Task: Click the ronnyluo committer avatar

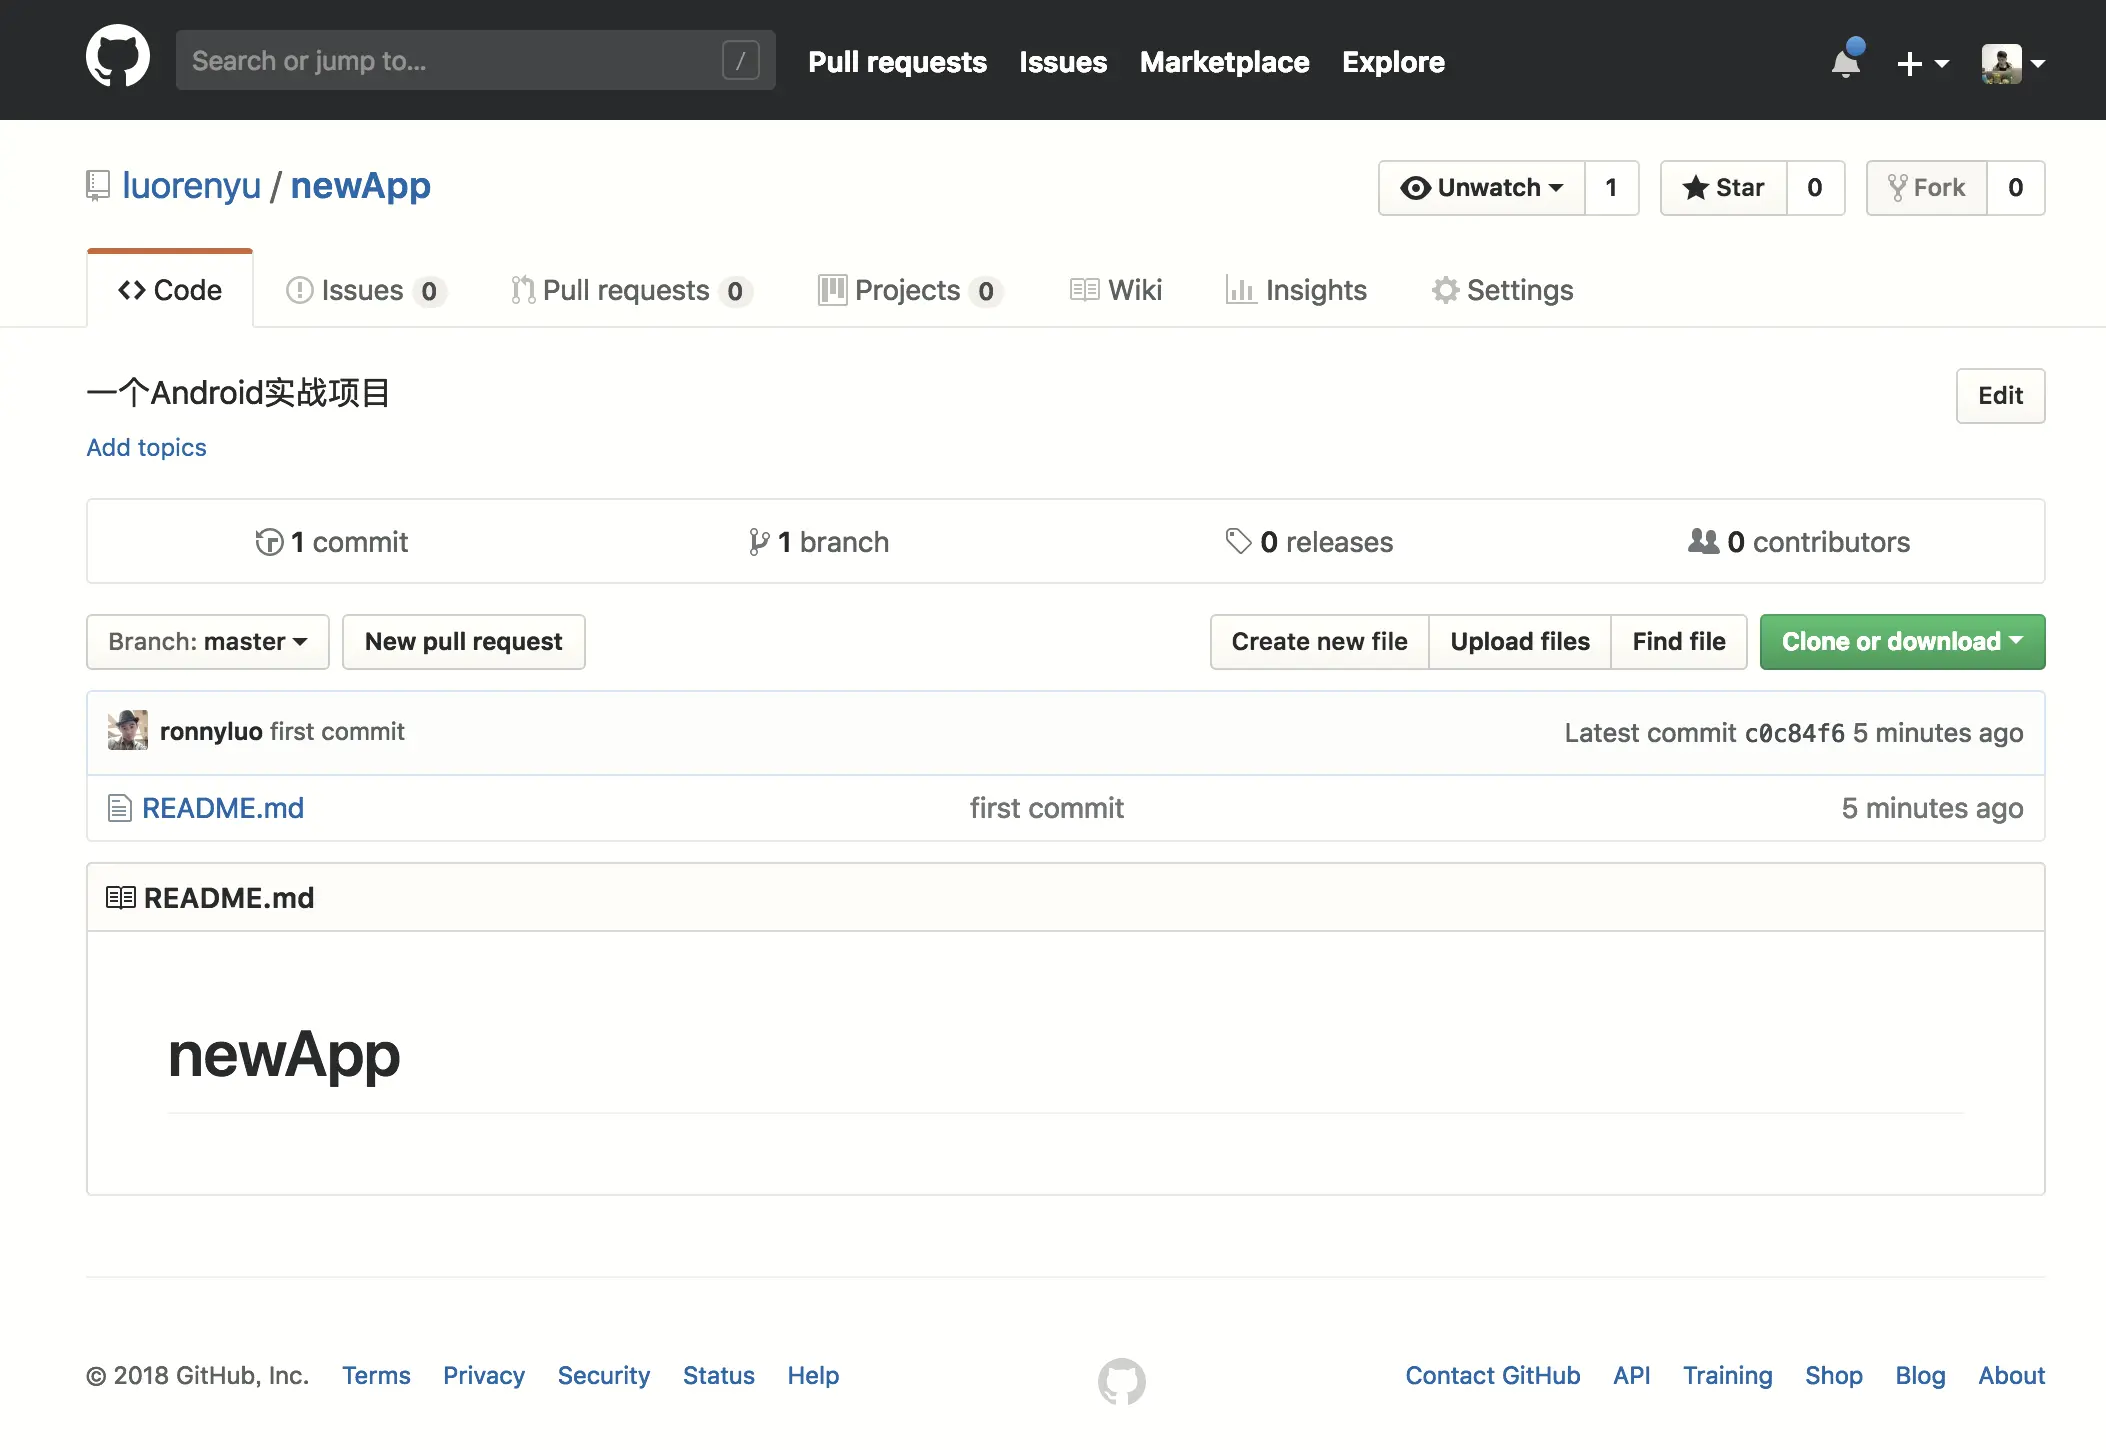Action: pos(128,731)
